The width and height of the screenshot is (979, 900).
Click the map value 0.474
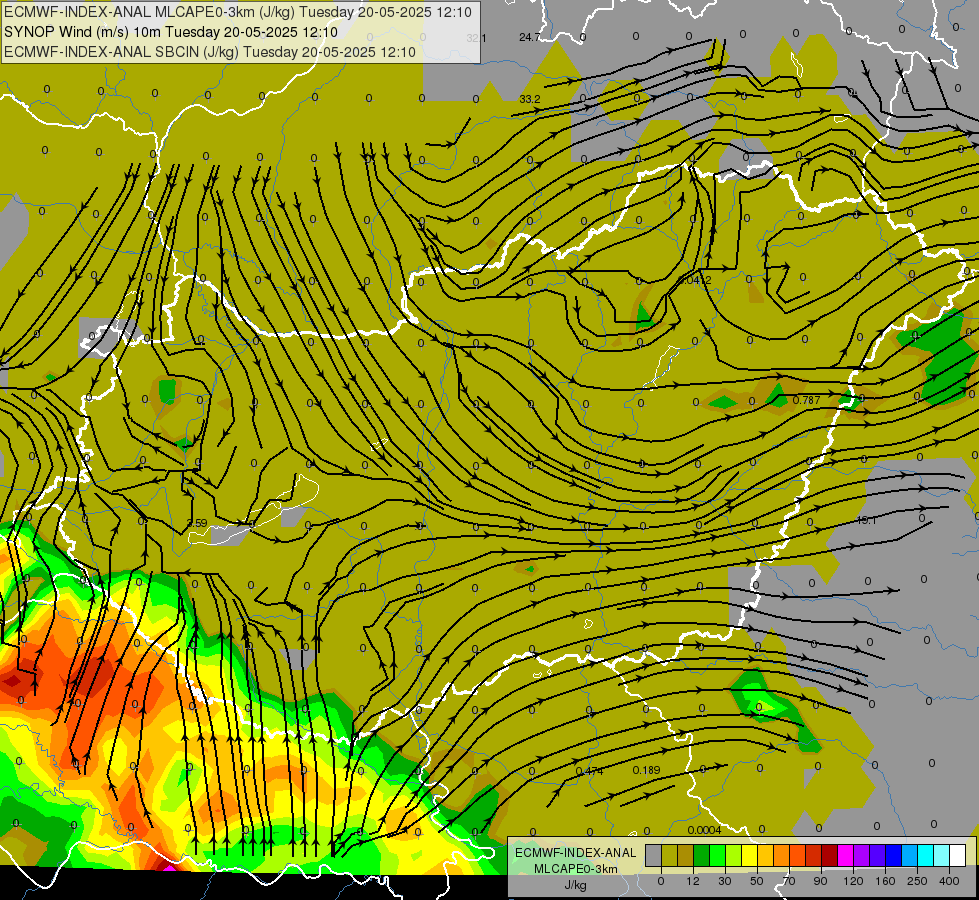point(589,771)
